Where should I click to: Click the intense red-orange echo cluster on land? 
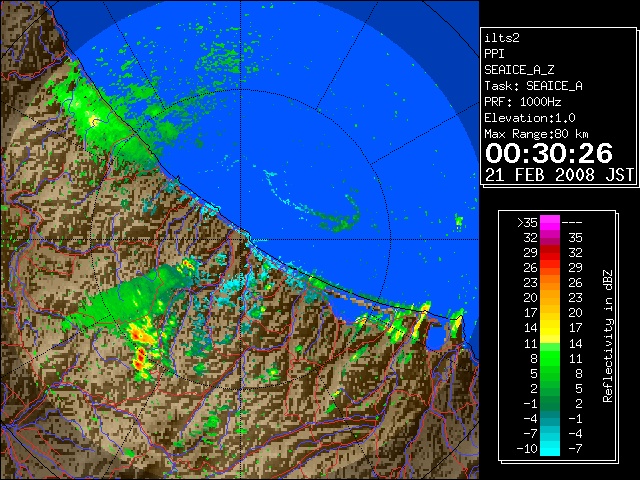141,346
